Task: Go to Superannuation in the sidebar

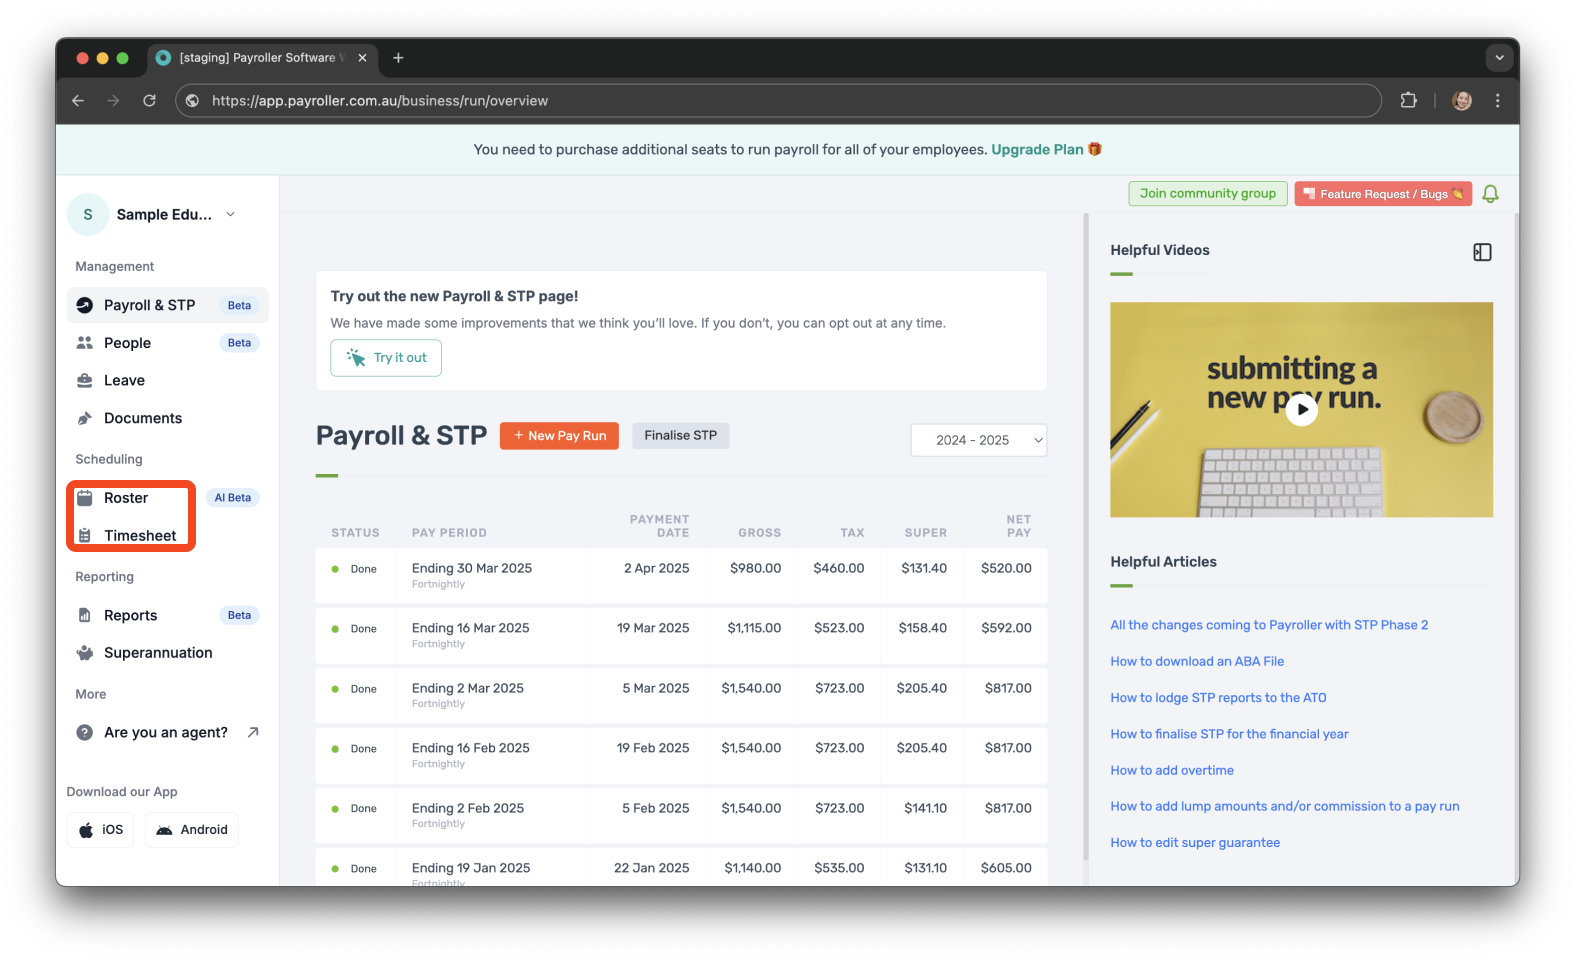Action: click(158, 653)
